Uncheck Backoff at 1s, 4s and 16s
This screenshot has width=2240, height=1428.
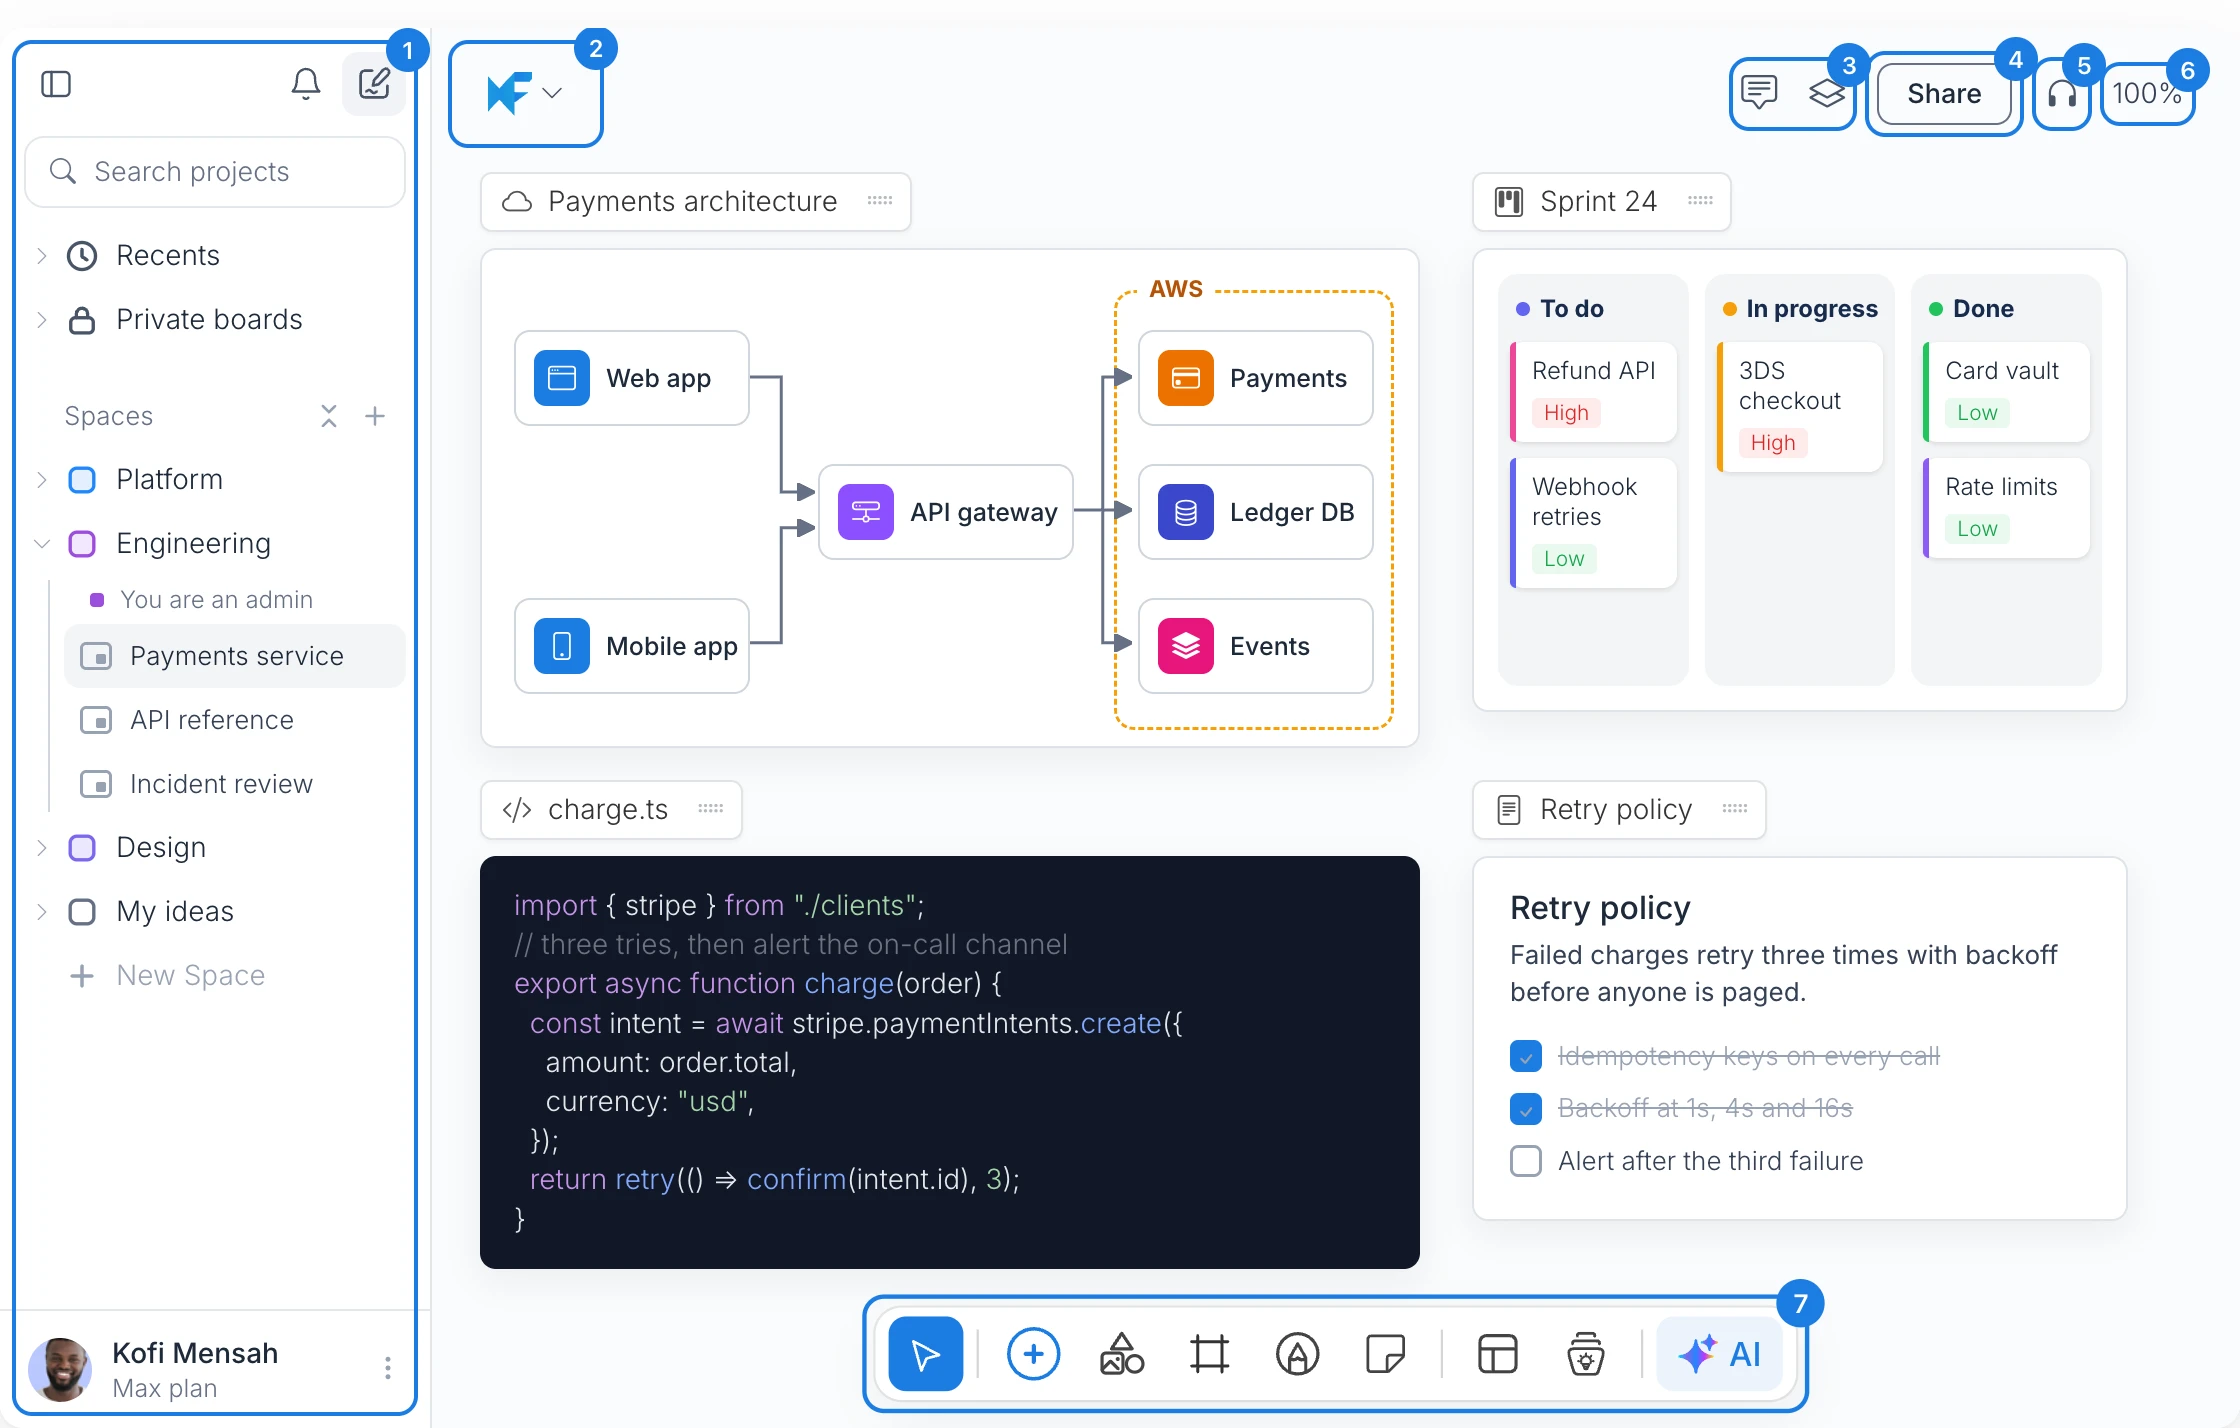click(x=1526, y=1108)
